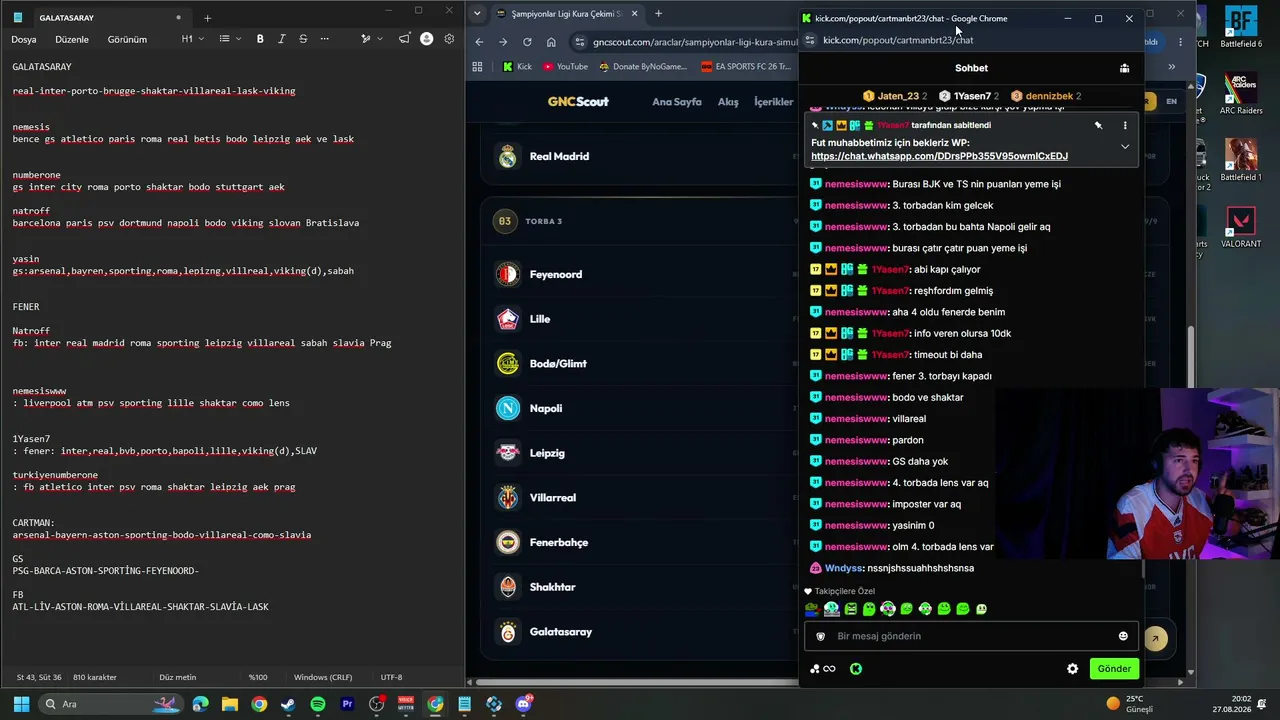Image resolution: width=1280 pixels, height=720 pixels.
Task: Open a new tab in Chrome
Action: tap(658, 14)
